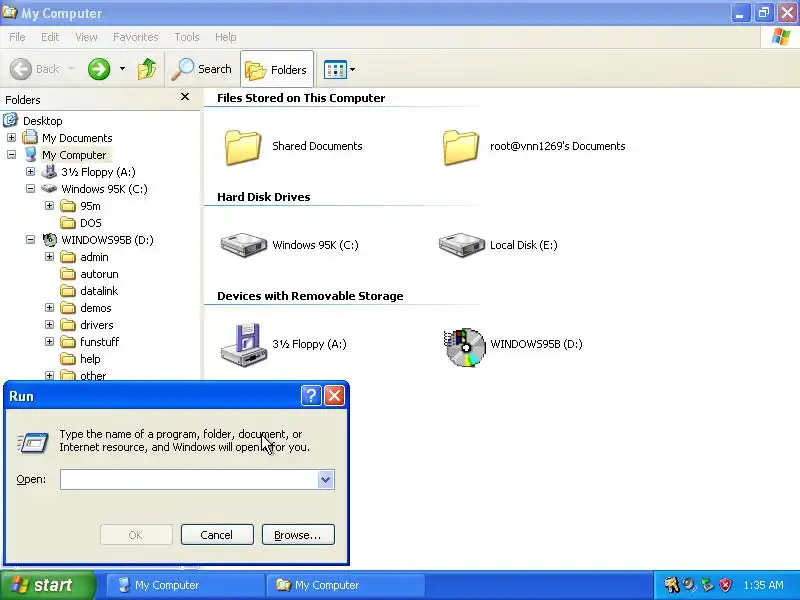Select the admin folder in tree

pyautogui.click(x=94, y=257)
